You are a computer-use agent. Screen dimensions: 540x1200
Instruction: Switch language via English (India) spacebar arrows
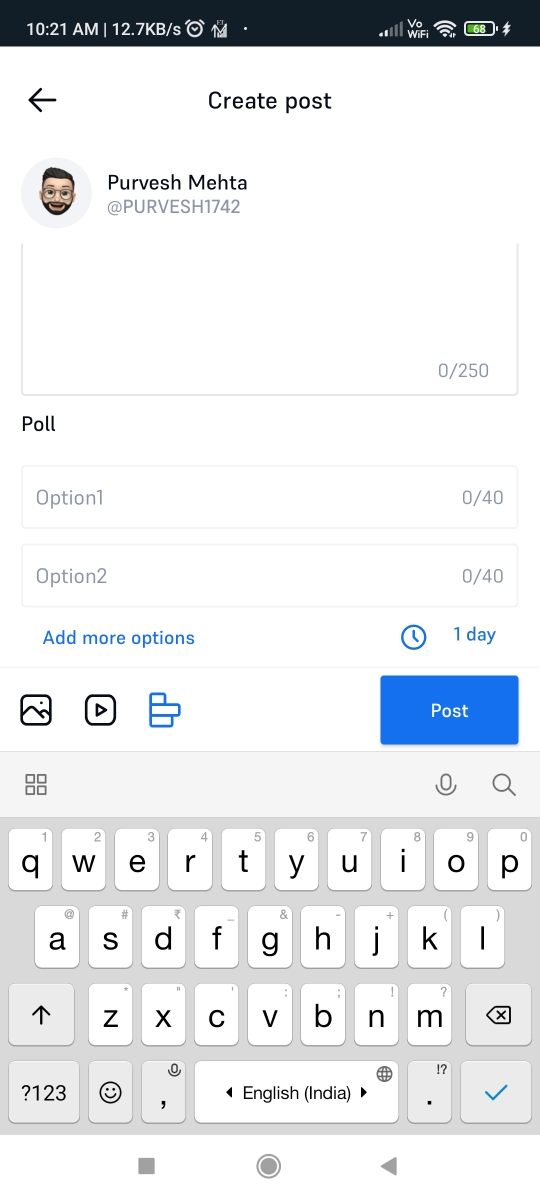(296, 1092)
